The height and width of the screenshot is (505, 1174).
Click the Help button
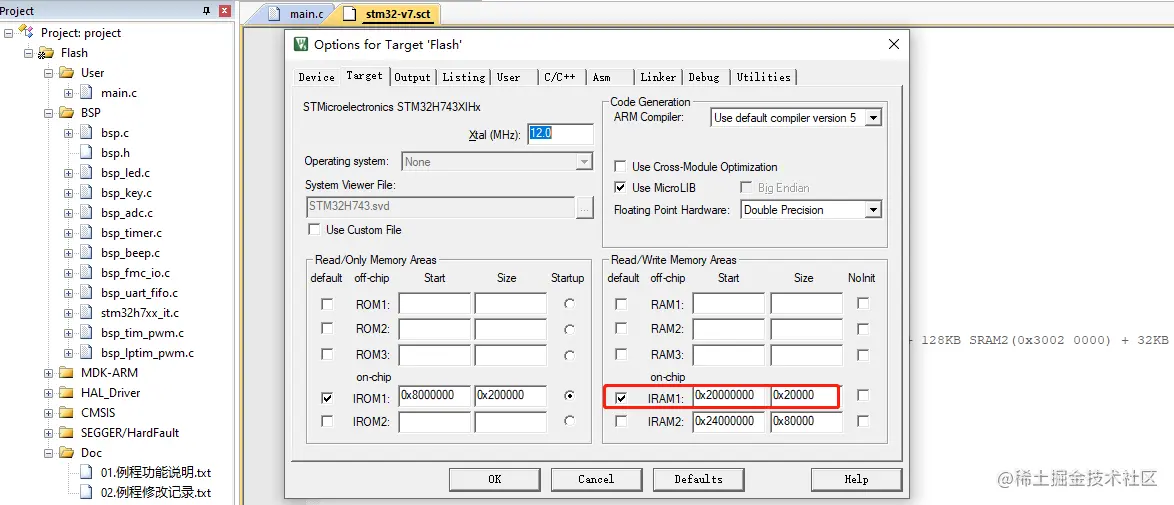(x=857, y=479)
